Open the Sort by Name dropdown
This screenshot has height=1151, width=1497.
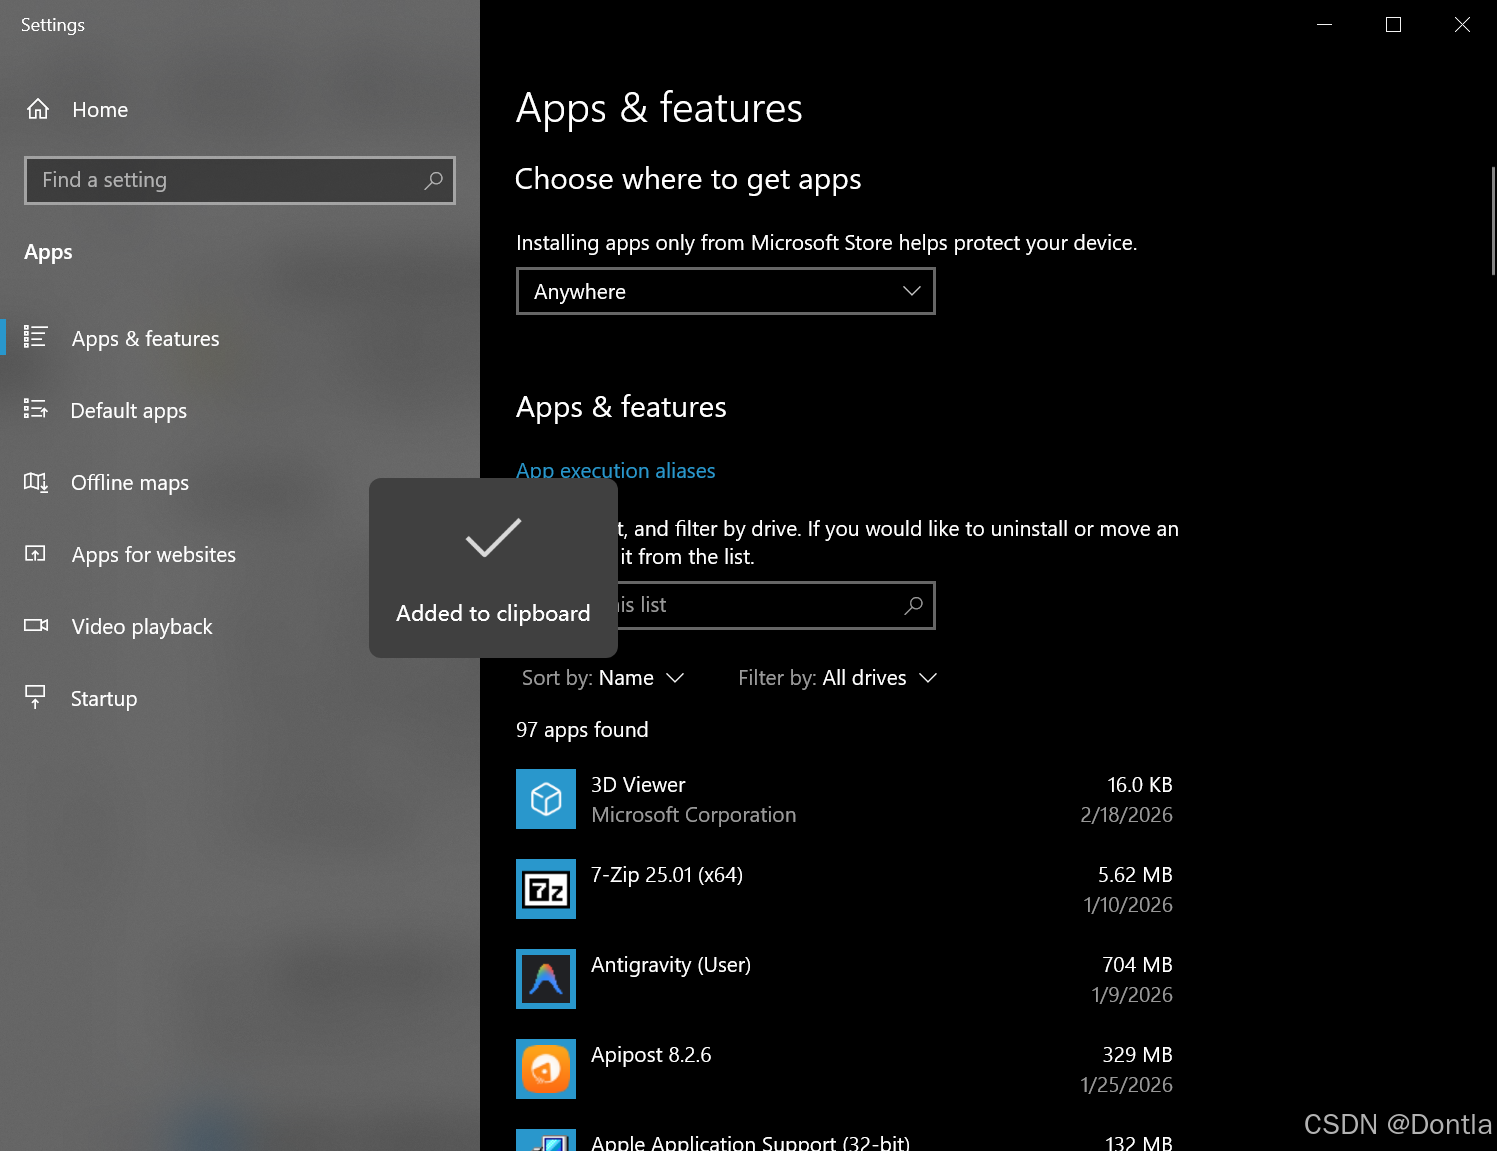click(x=603, y=678)
